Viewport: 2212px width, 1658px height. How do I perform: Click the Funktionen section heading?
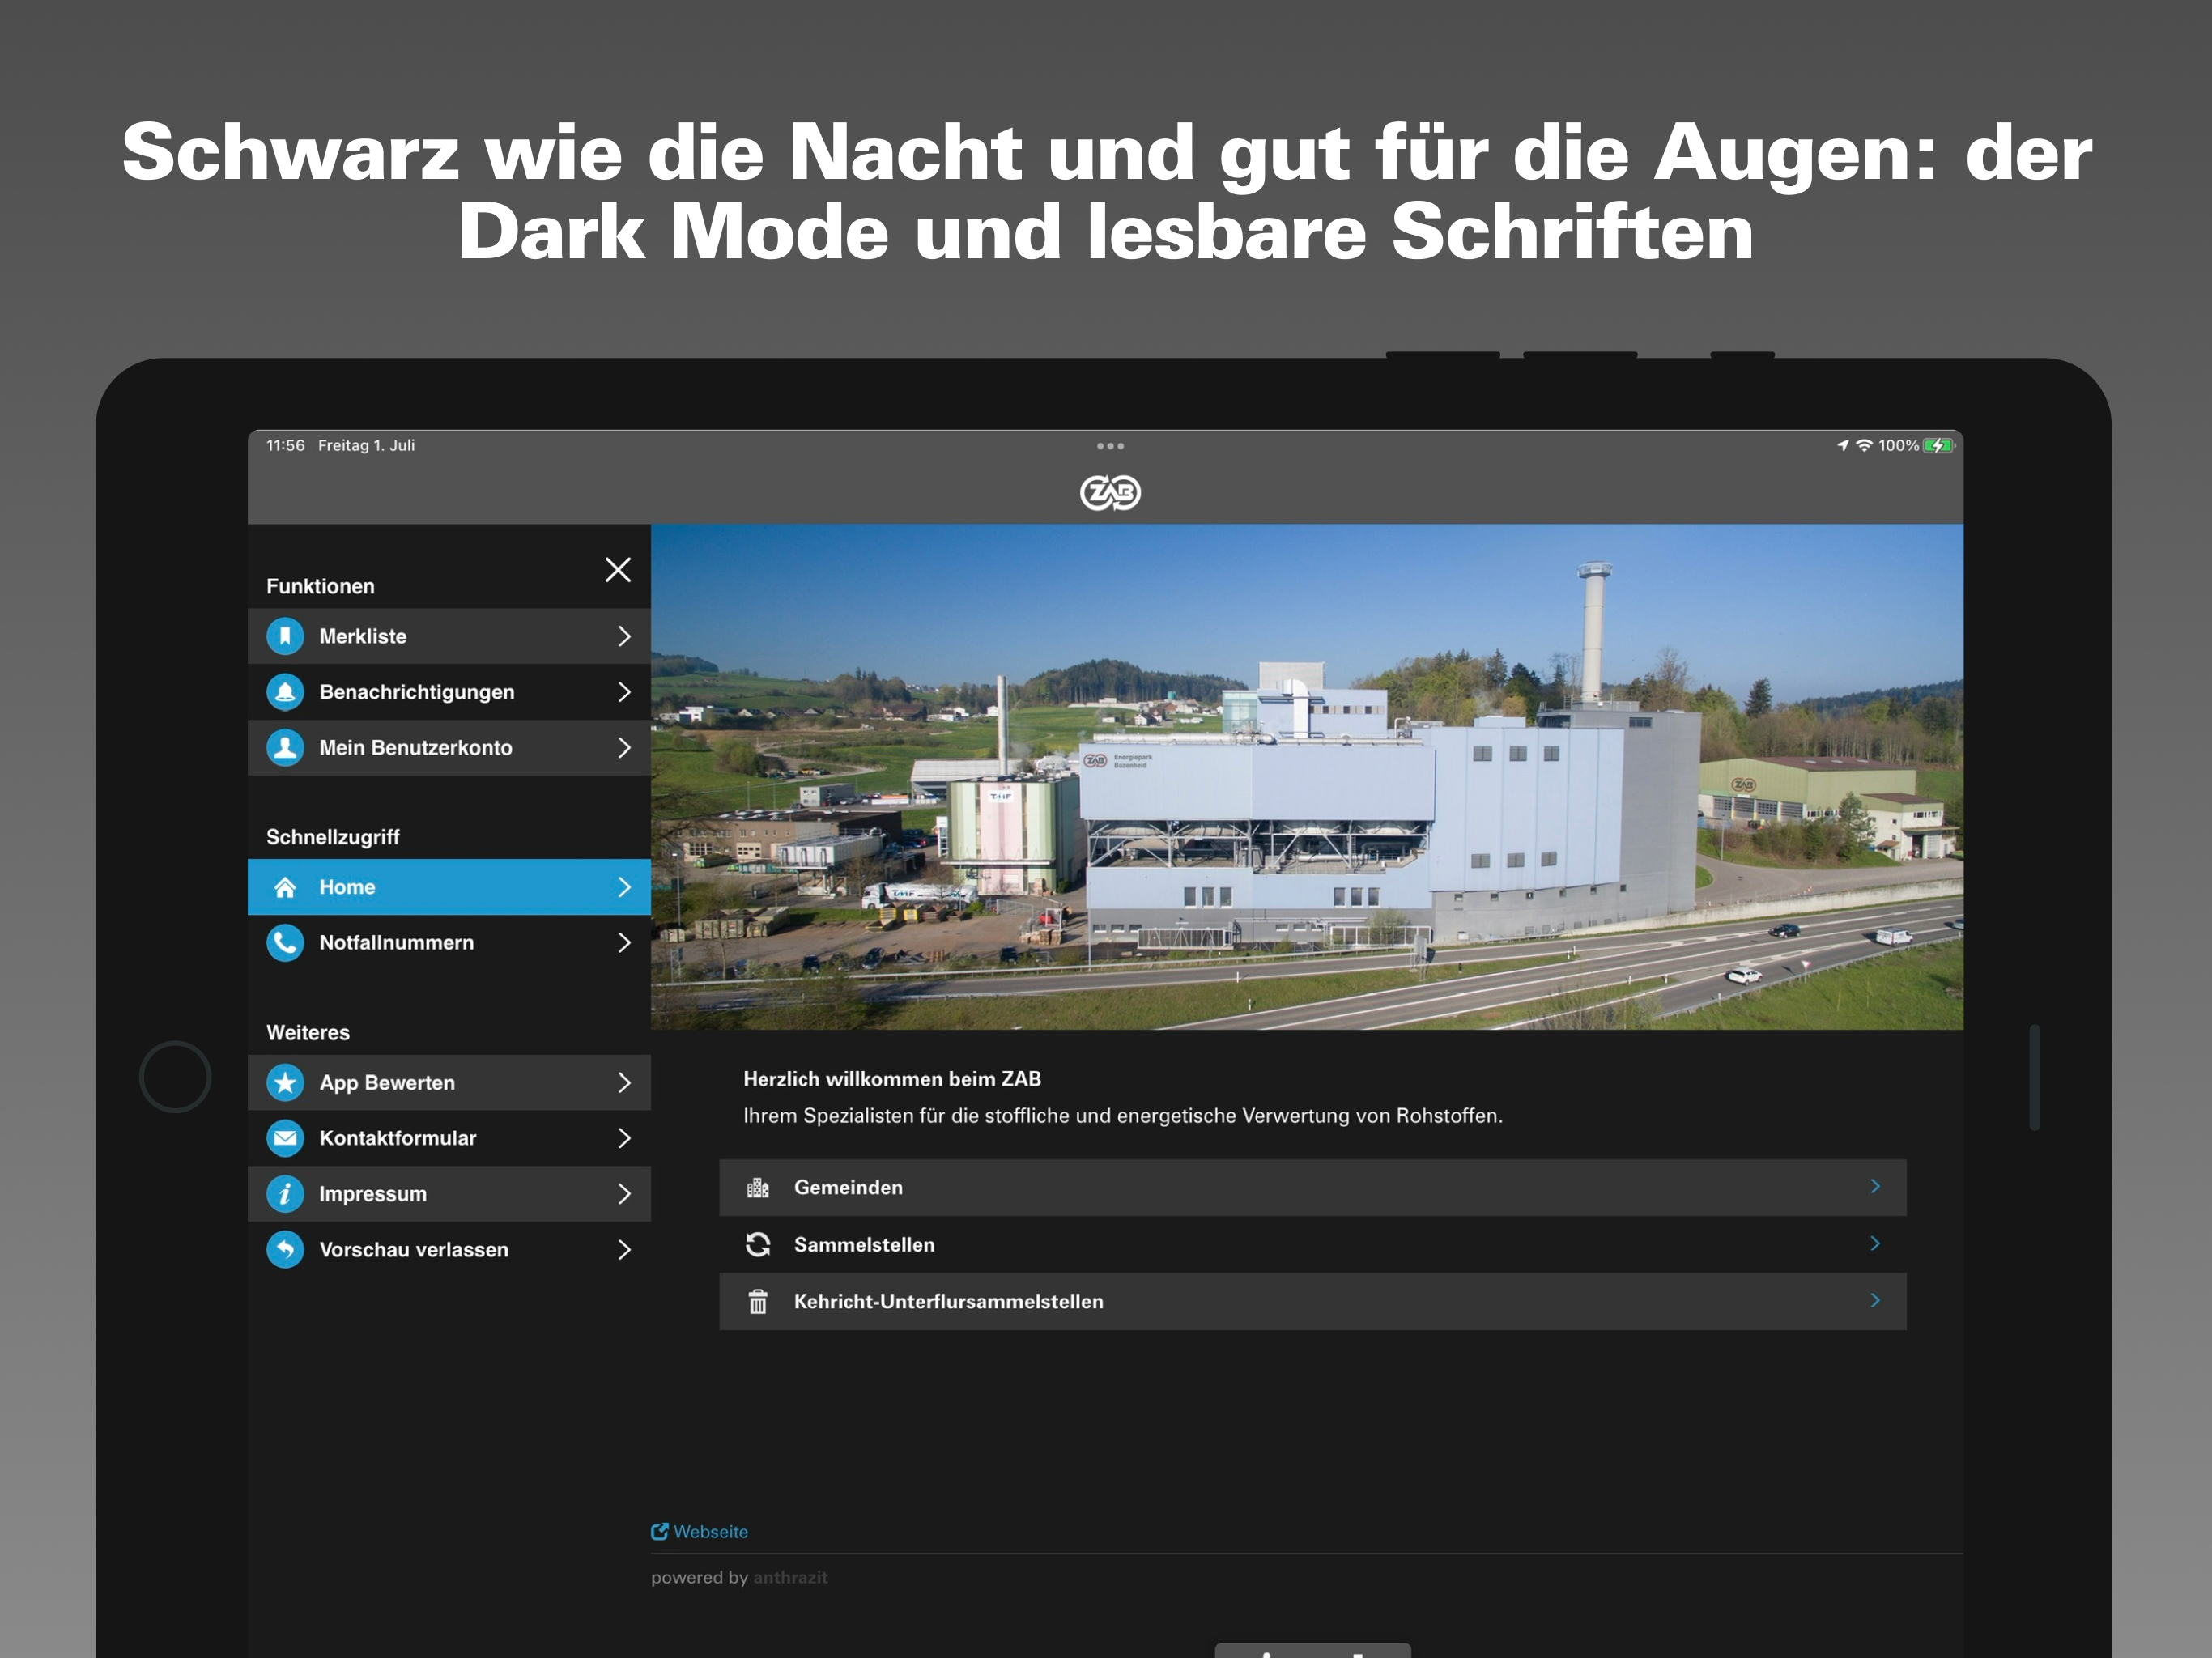tap(320, 586)
